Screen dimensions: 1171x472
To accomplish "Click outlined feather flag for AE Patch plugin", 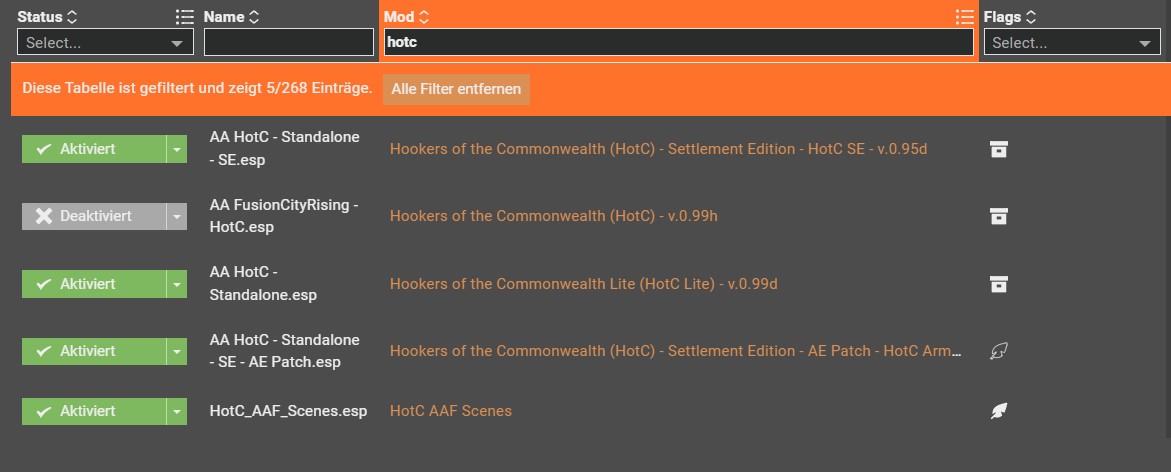I will click(997, 351).
